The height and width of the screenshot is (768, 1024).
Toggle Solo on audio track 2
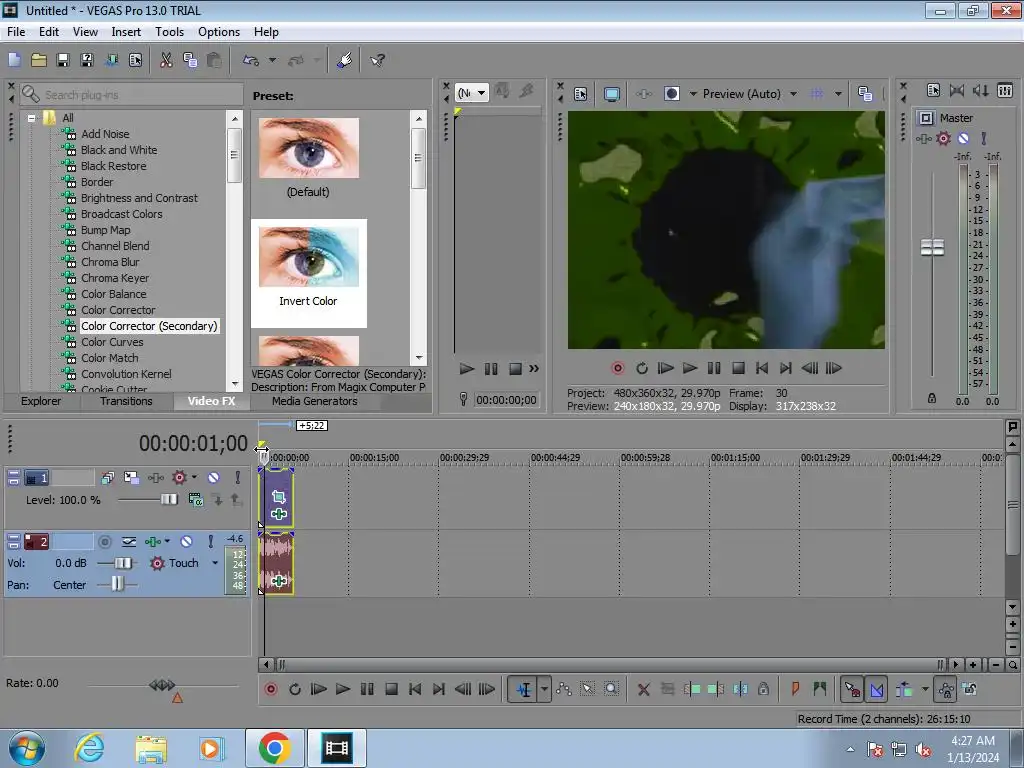coord(211,541)
